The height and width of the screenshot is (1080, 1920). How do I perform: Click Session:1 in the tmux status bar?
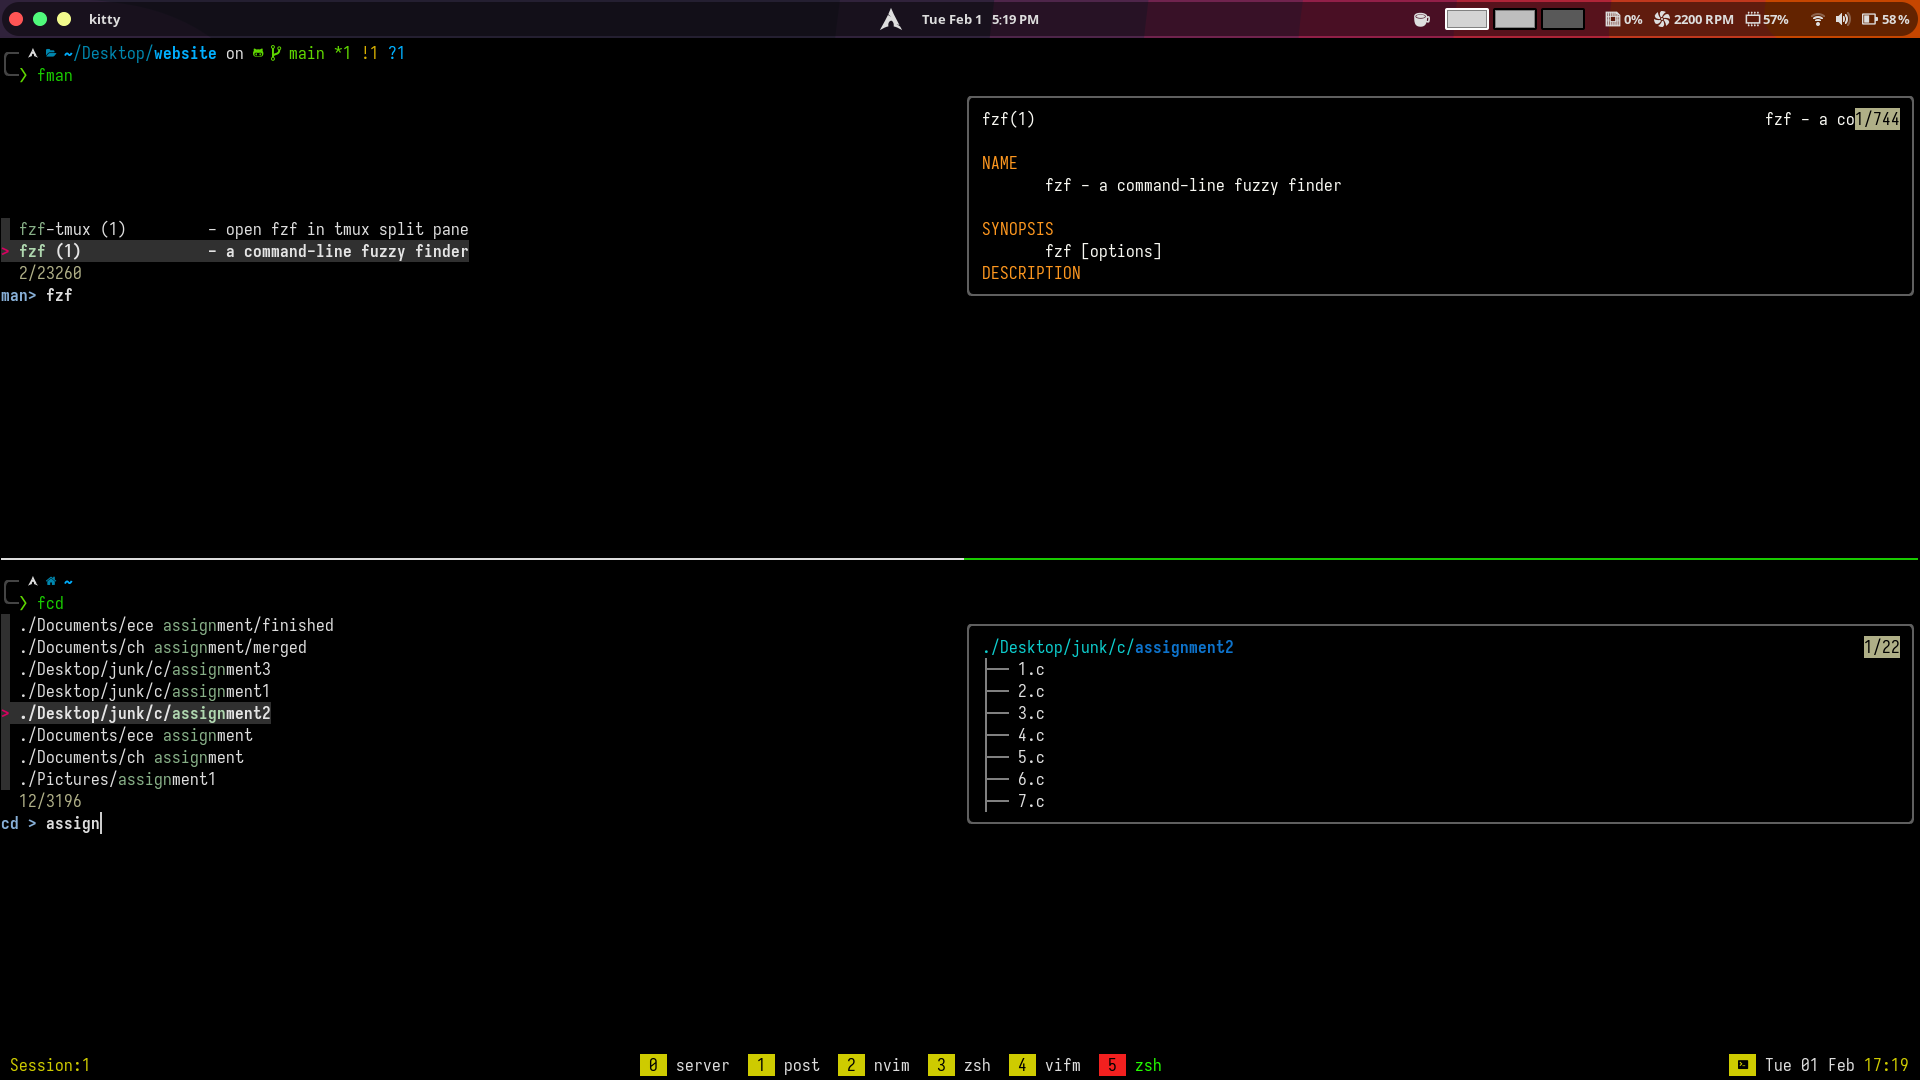(49, 1065)
